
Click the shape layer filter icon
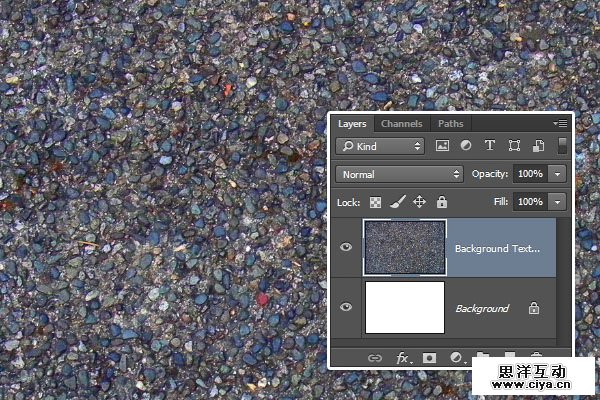click(514, 146)
